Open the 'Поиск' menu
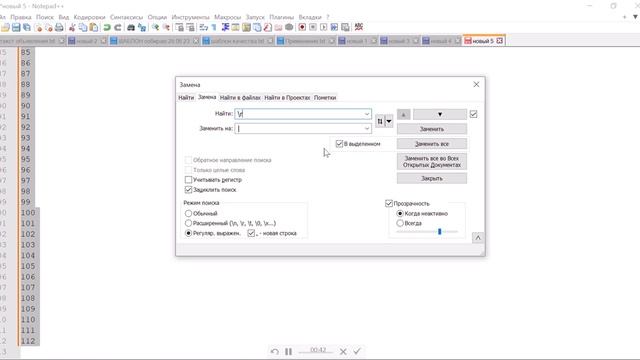Screen dimensions: 640x360 (45, 17)
